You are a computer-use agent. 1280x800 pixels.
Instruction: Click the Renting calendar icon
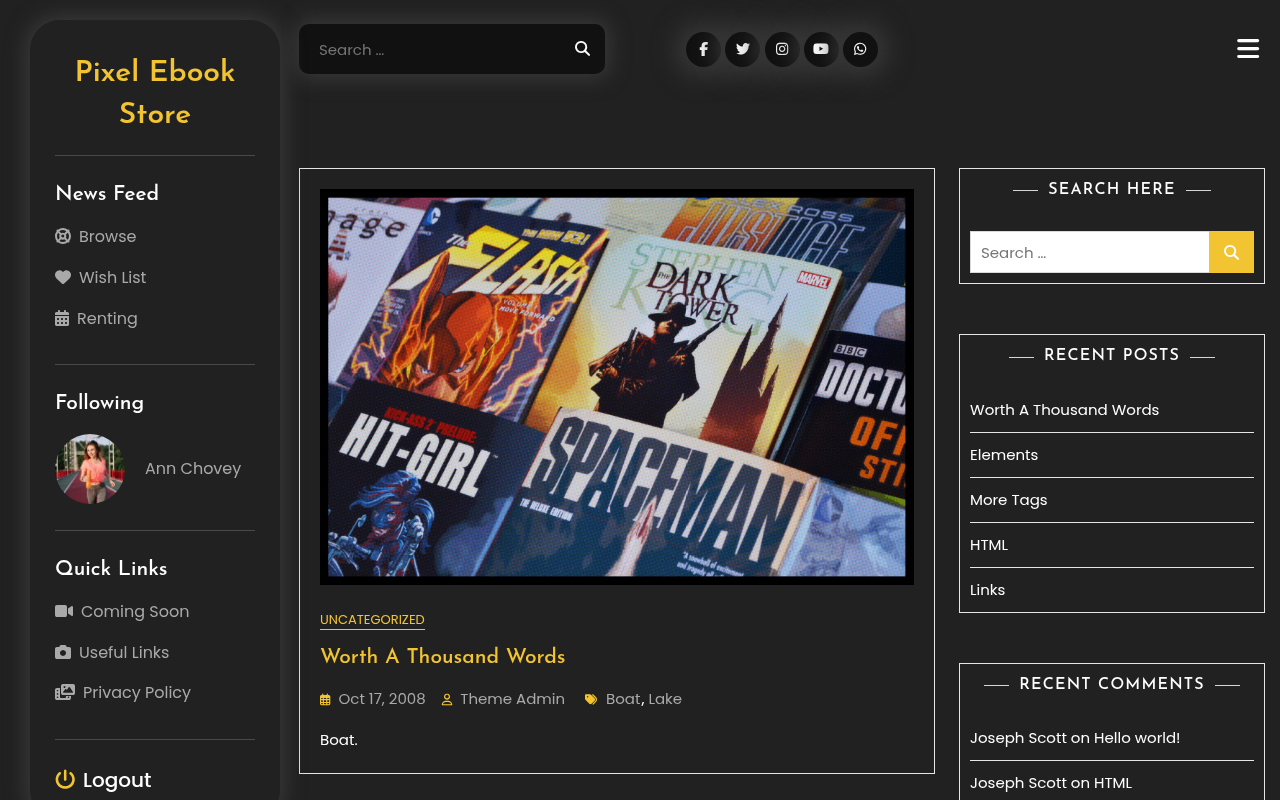click(62, 318)
